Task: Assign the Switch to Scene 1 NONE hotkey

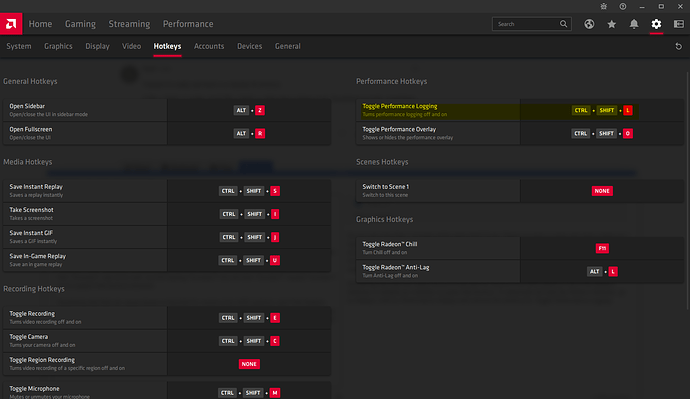Action: tap(602, 191)
